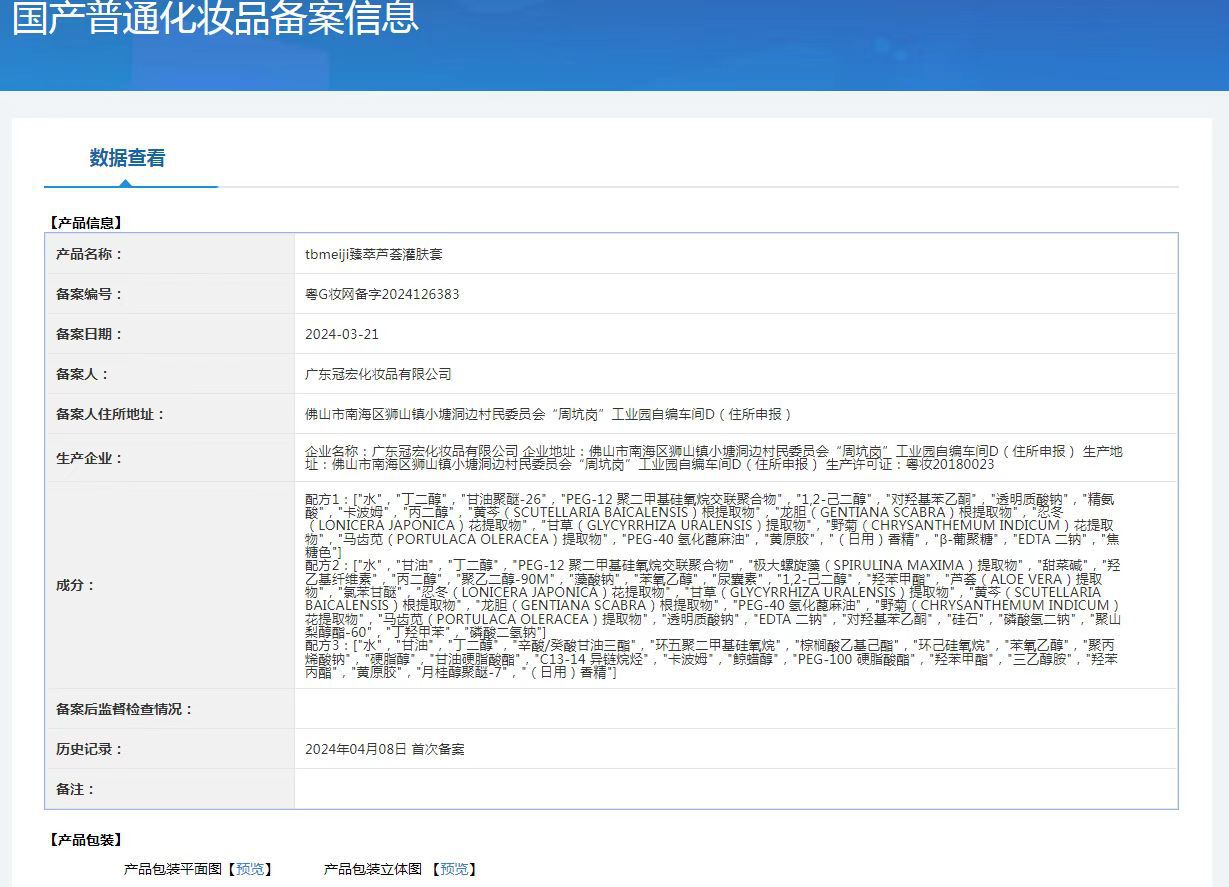1229x887 pixels.
Task: Select the filer address beginning 佛山市南海区狮山镇
Action: coord(548,414)
